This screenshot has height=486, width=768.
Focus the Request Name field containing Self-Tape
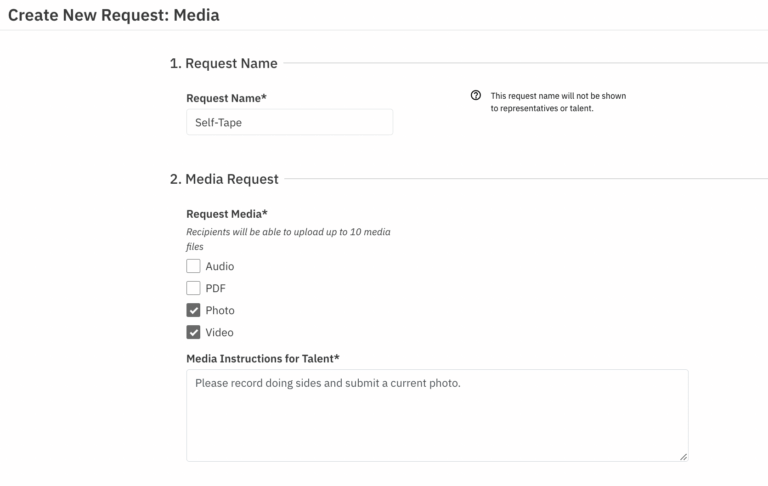click(289, 122)
